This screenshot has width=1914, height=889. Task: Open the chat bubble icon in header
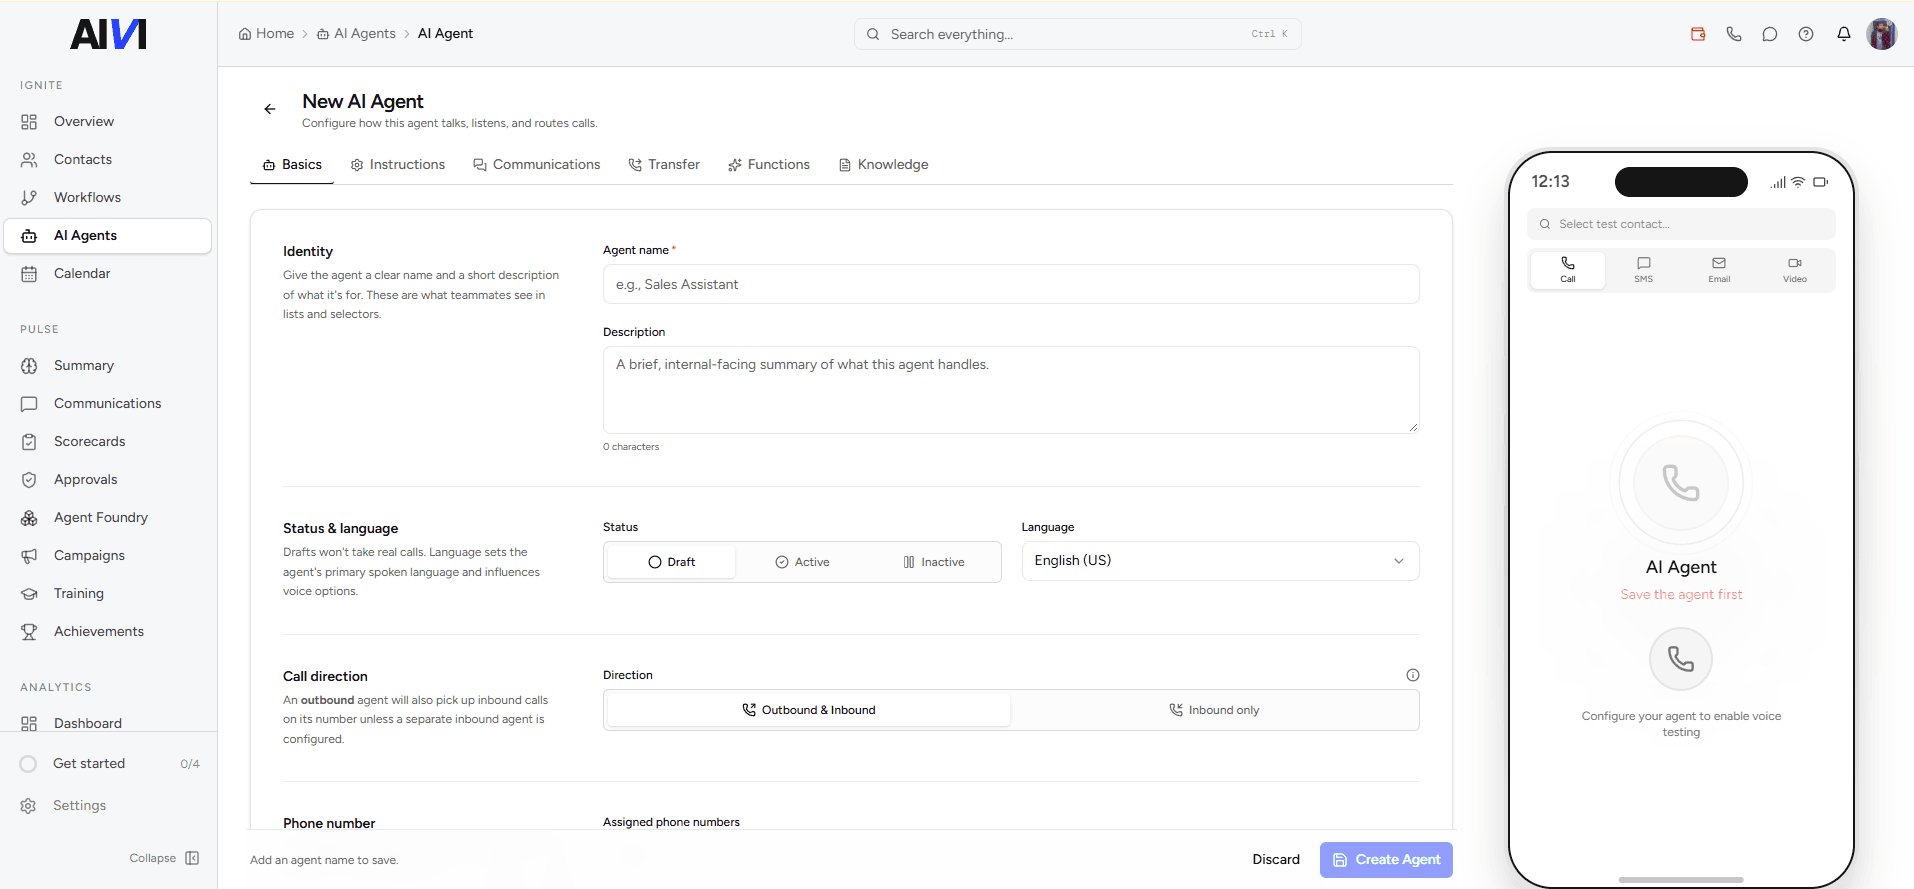(1770, 34)
